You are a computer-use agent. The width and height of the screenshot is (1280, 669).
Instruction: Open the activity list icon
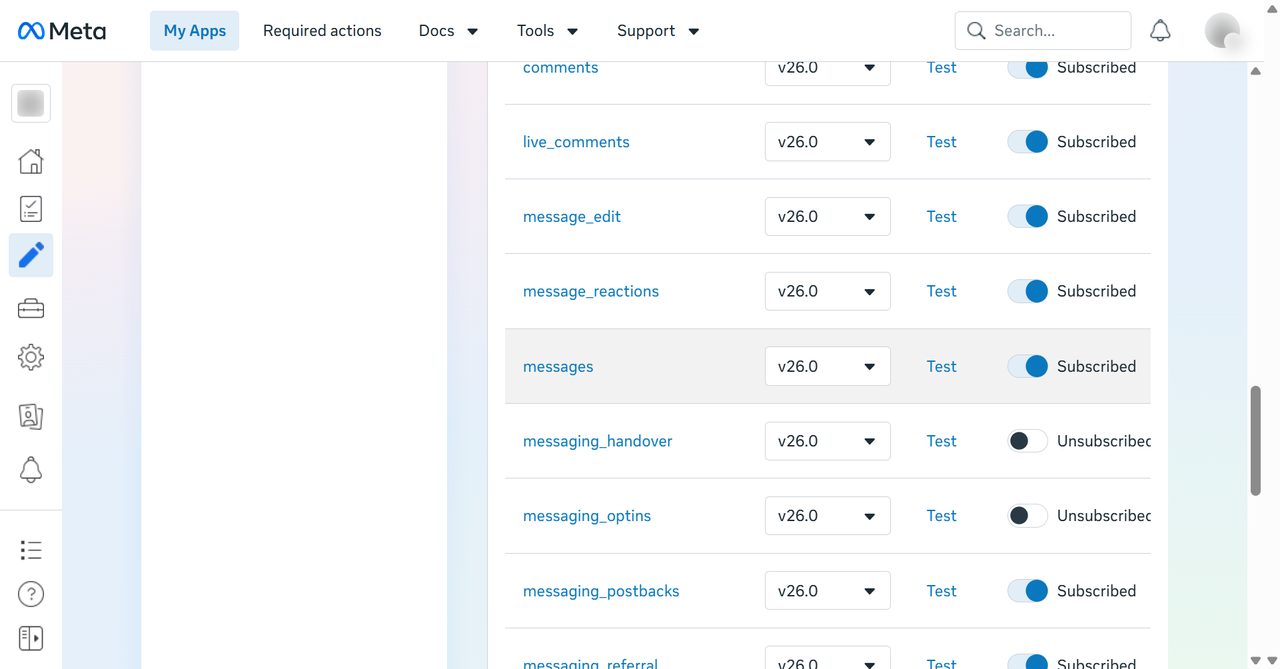click(31, 549)
